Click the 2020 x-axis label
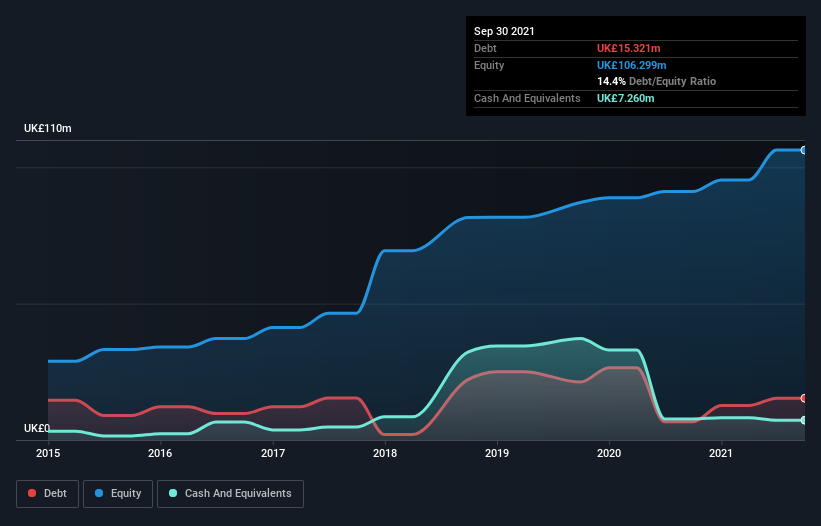The image size is (821, 526). click(609, 453)
